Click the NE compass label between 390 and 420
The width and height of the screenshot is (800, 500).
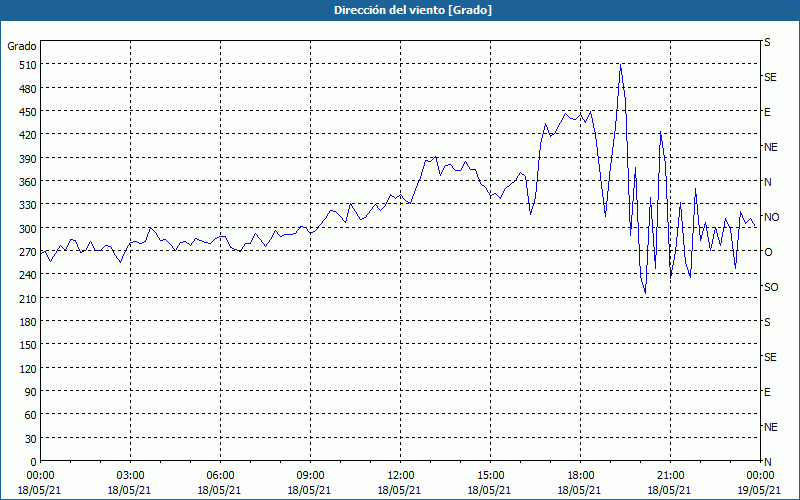click(771, 147)
